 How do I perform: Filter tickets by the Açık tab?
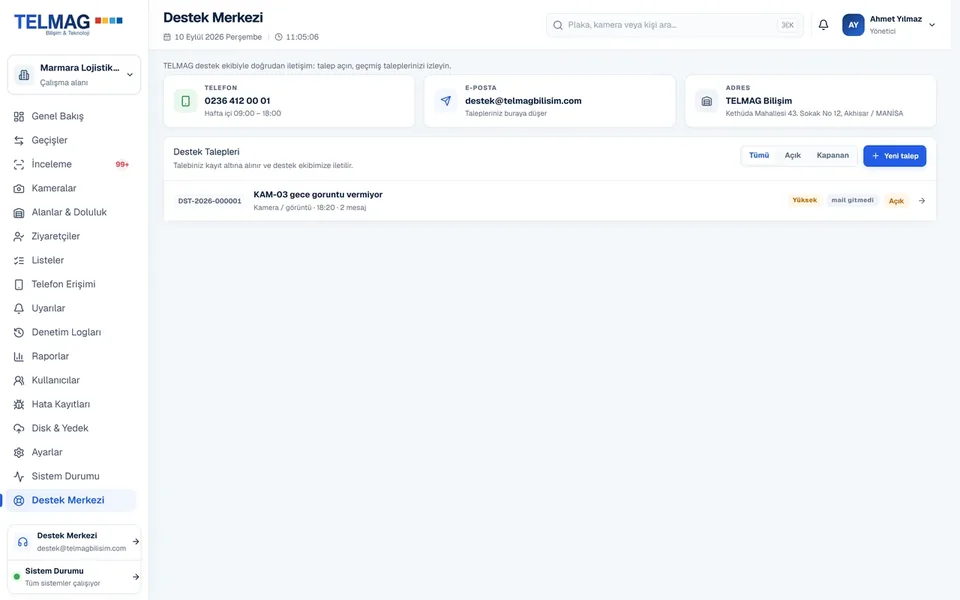point(793,156)
